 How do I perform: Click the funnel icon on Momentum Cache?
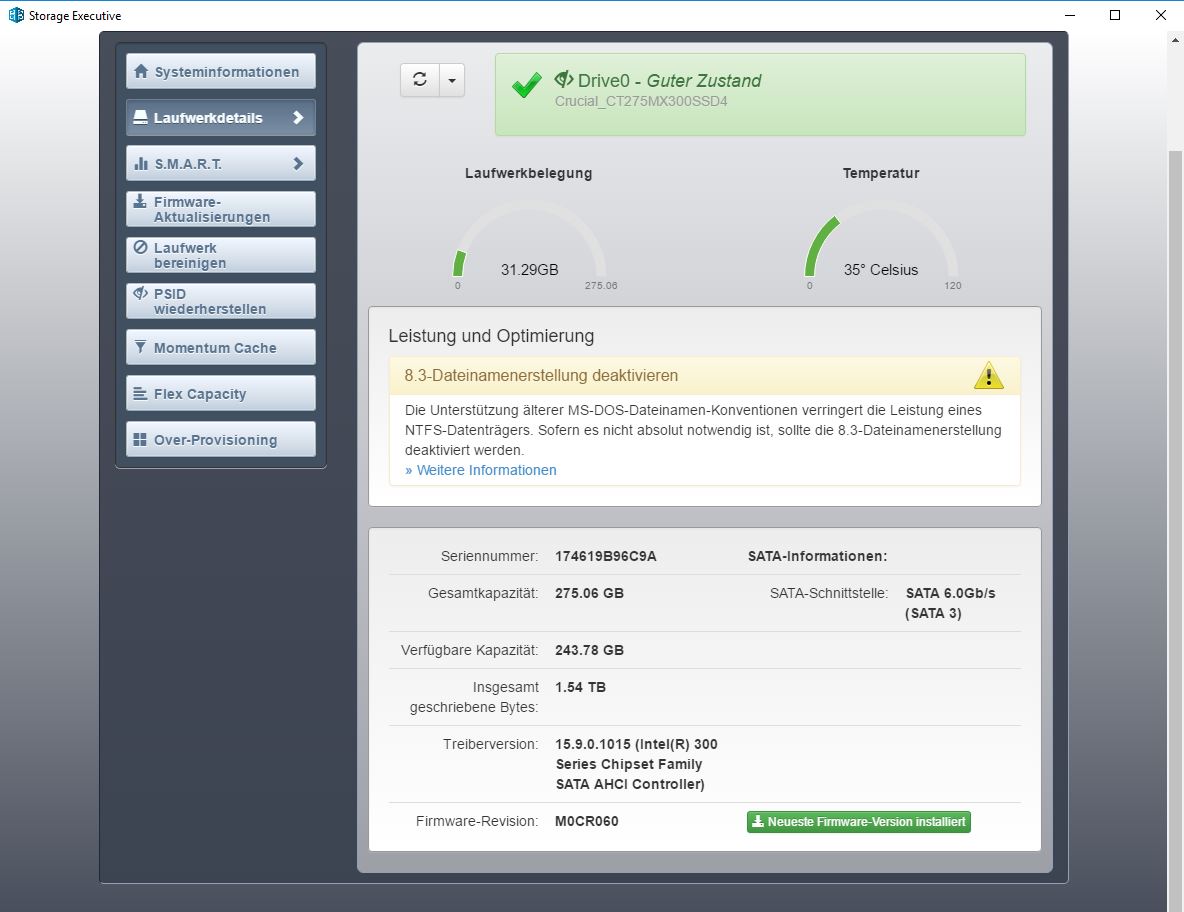tap(140, 347)
